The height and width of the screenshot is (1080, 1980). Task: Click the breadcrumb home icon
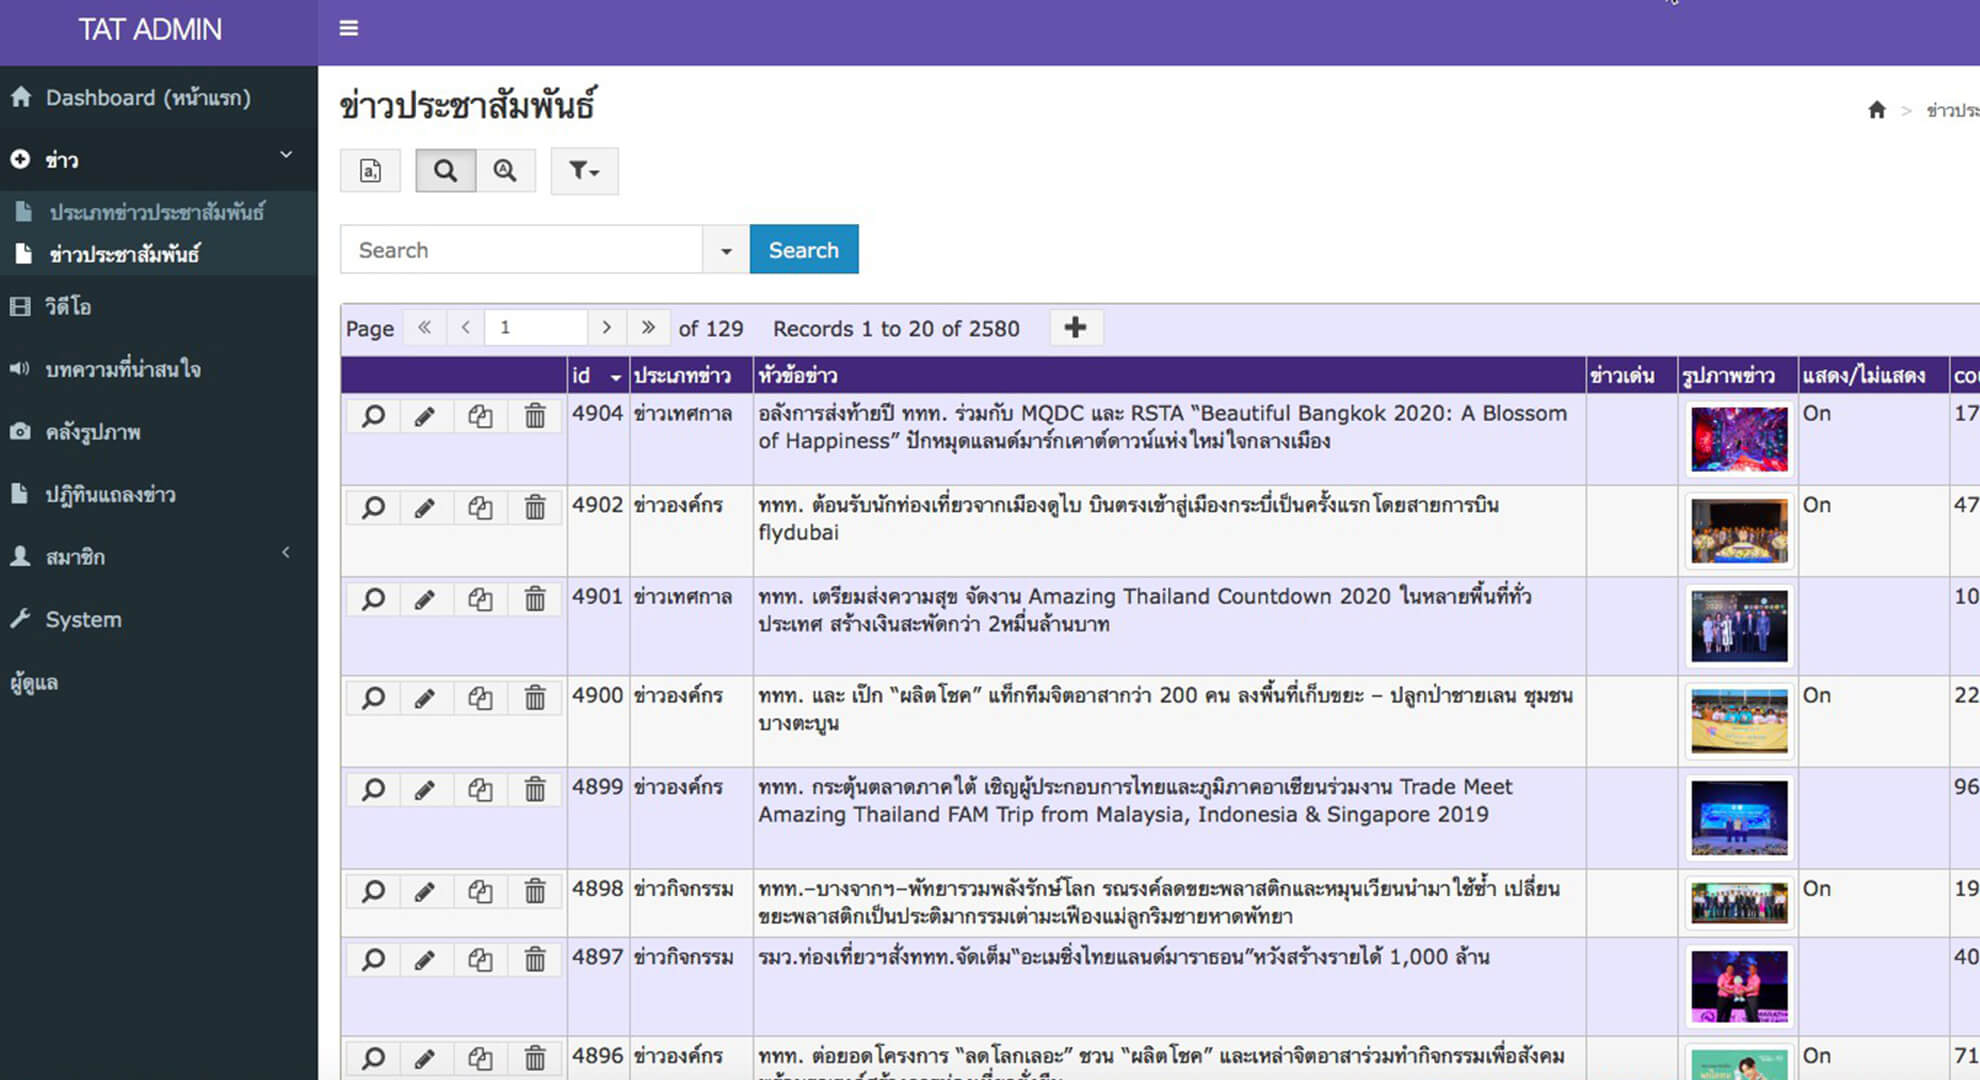pos(1876,110)
